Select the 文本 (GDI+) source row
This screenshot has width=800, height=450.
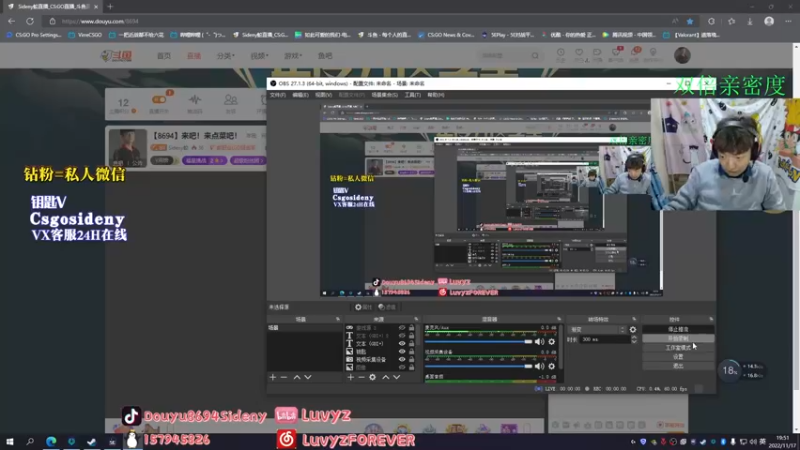click(380, 343)
